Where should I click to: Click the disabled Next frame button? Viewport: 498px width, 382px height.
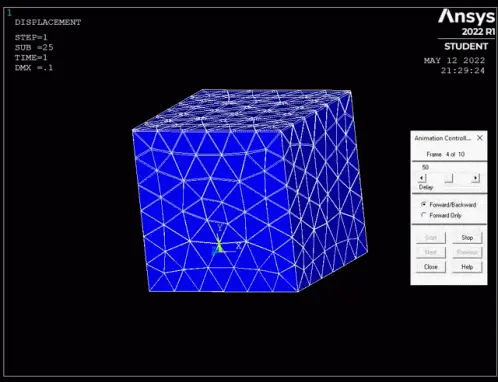click(431, 252)
